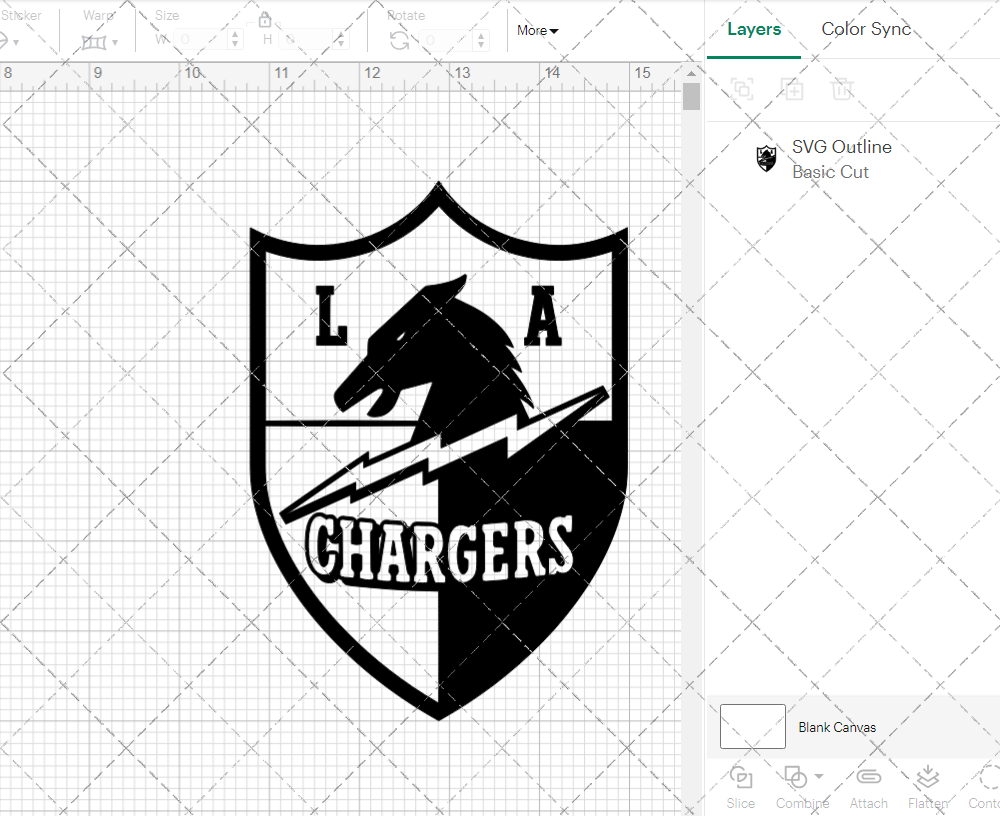
Task: Click the height stepper arrows
Action: point(341,40)
